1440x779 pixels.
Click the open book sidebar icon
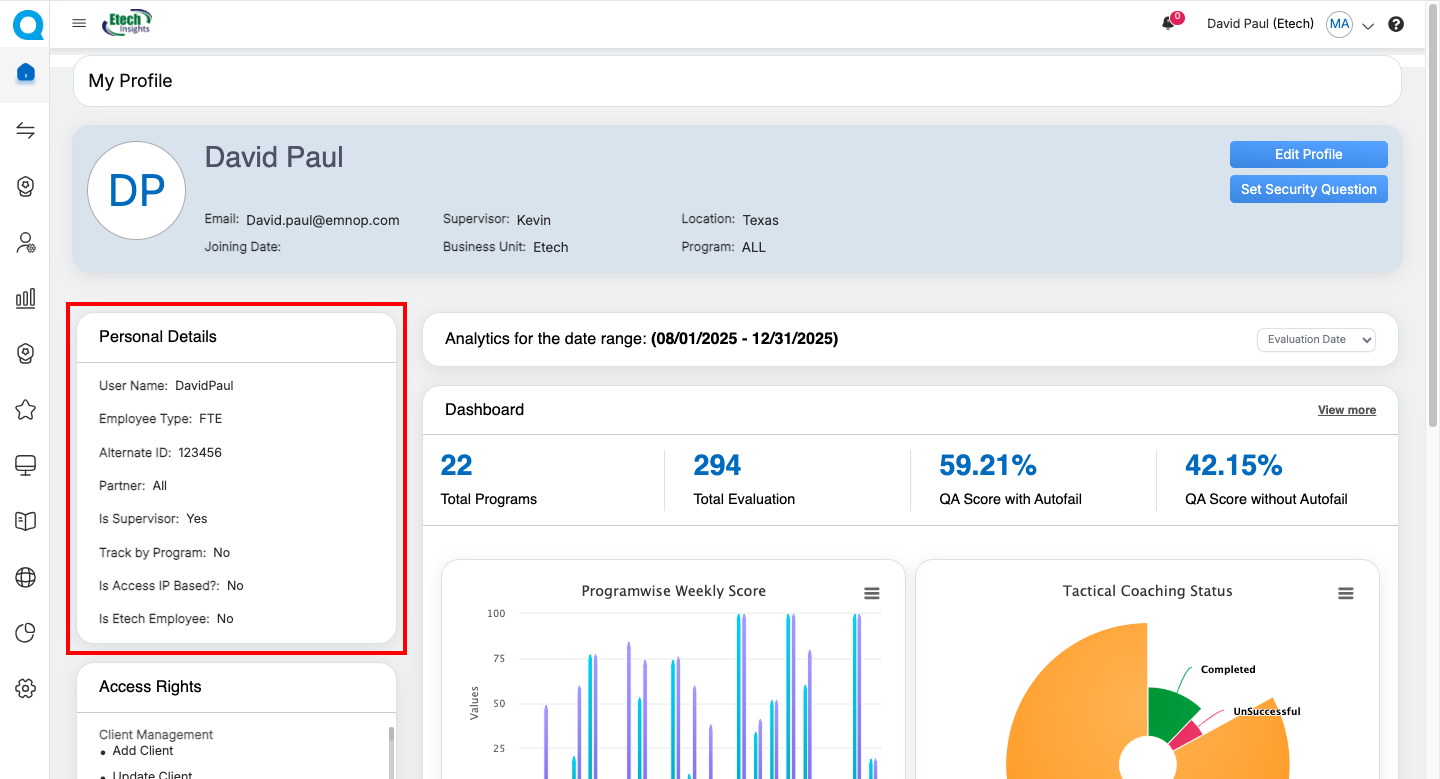[x=26, y=521]
